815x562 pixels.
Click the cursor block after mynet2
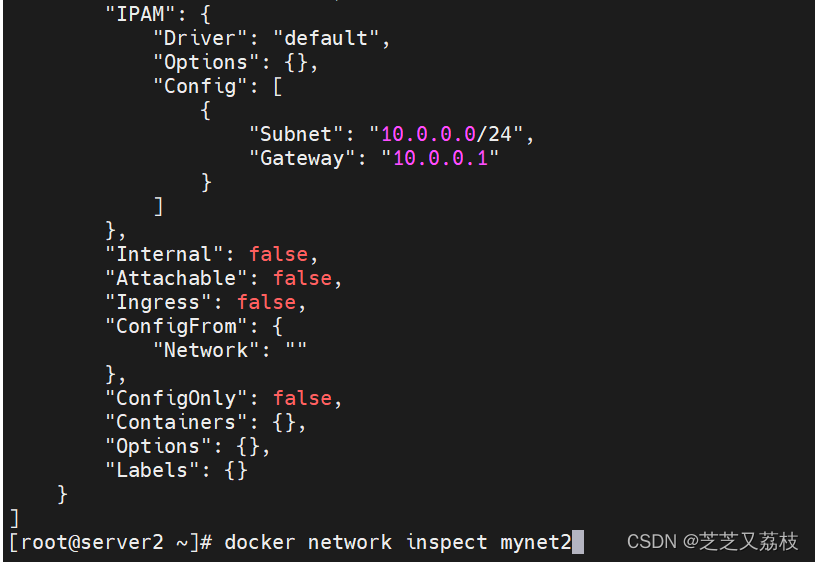pos(578,542)
